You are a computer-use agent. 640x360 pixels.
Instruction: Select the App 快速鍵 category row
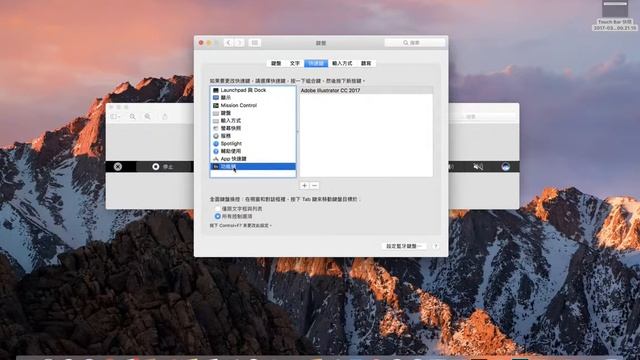253,159
